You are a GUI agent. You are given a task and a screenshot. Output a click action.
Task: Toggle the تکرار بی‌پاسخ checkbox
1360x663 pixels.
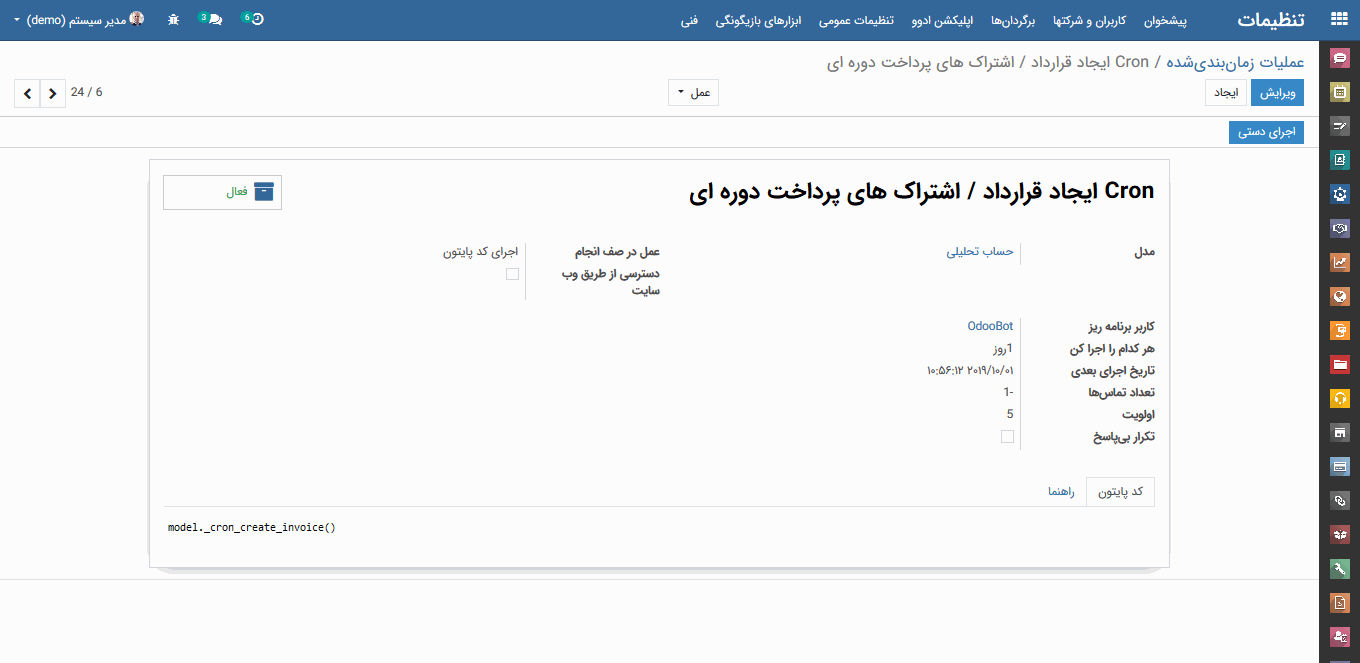(x=1007, y=437)
